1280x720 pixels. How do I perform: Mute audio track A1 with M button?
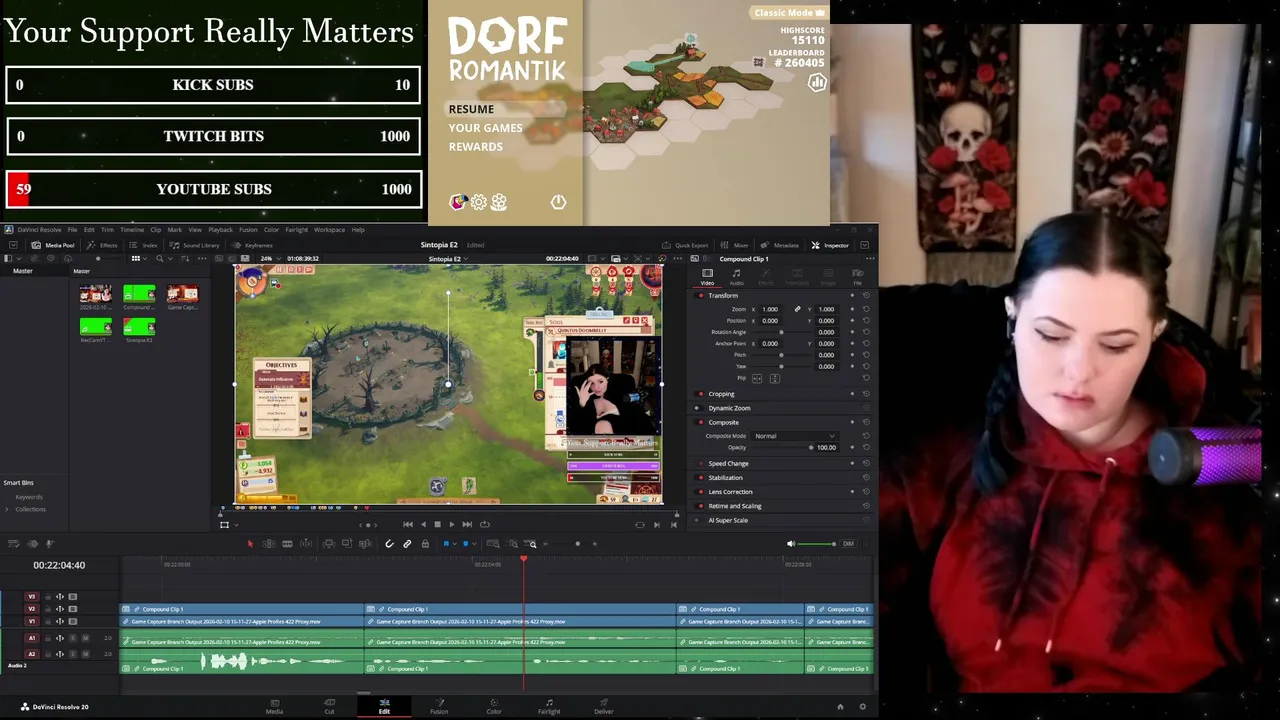click(85, 638)
